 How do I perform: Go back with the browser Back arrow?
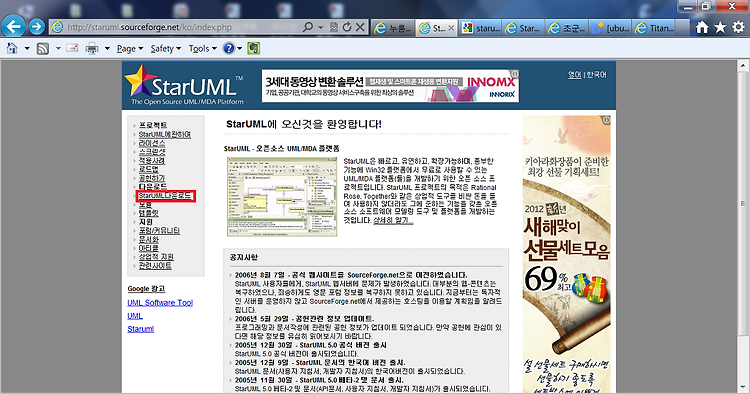13,26
